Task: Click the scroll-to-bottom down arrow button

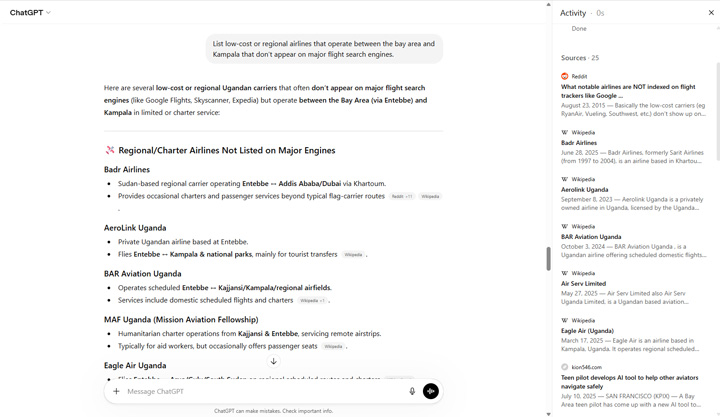Action: point(273,362)
